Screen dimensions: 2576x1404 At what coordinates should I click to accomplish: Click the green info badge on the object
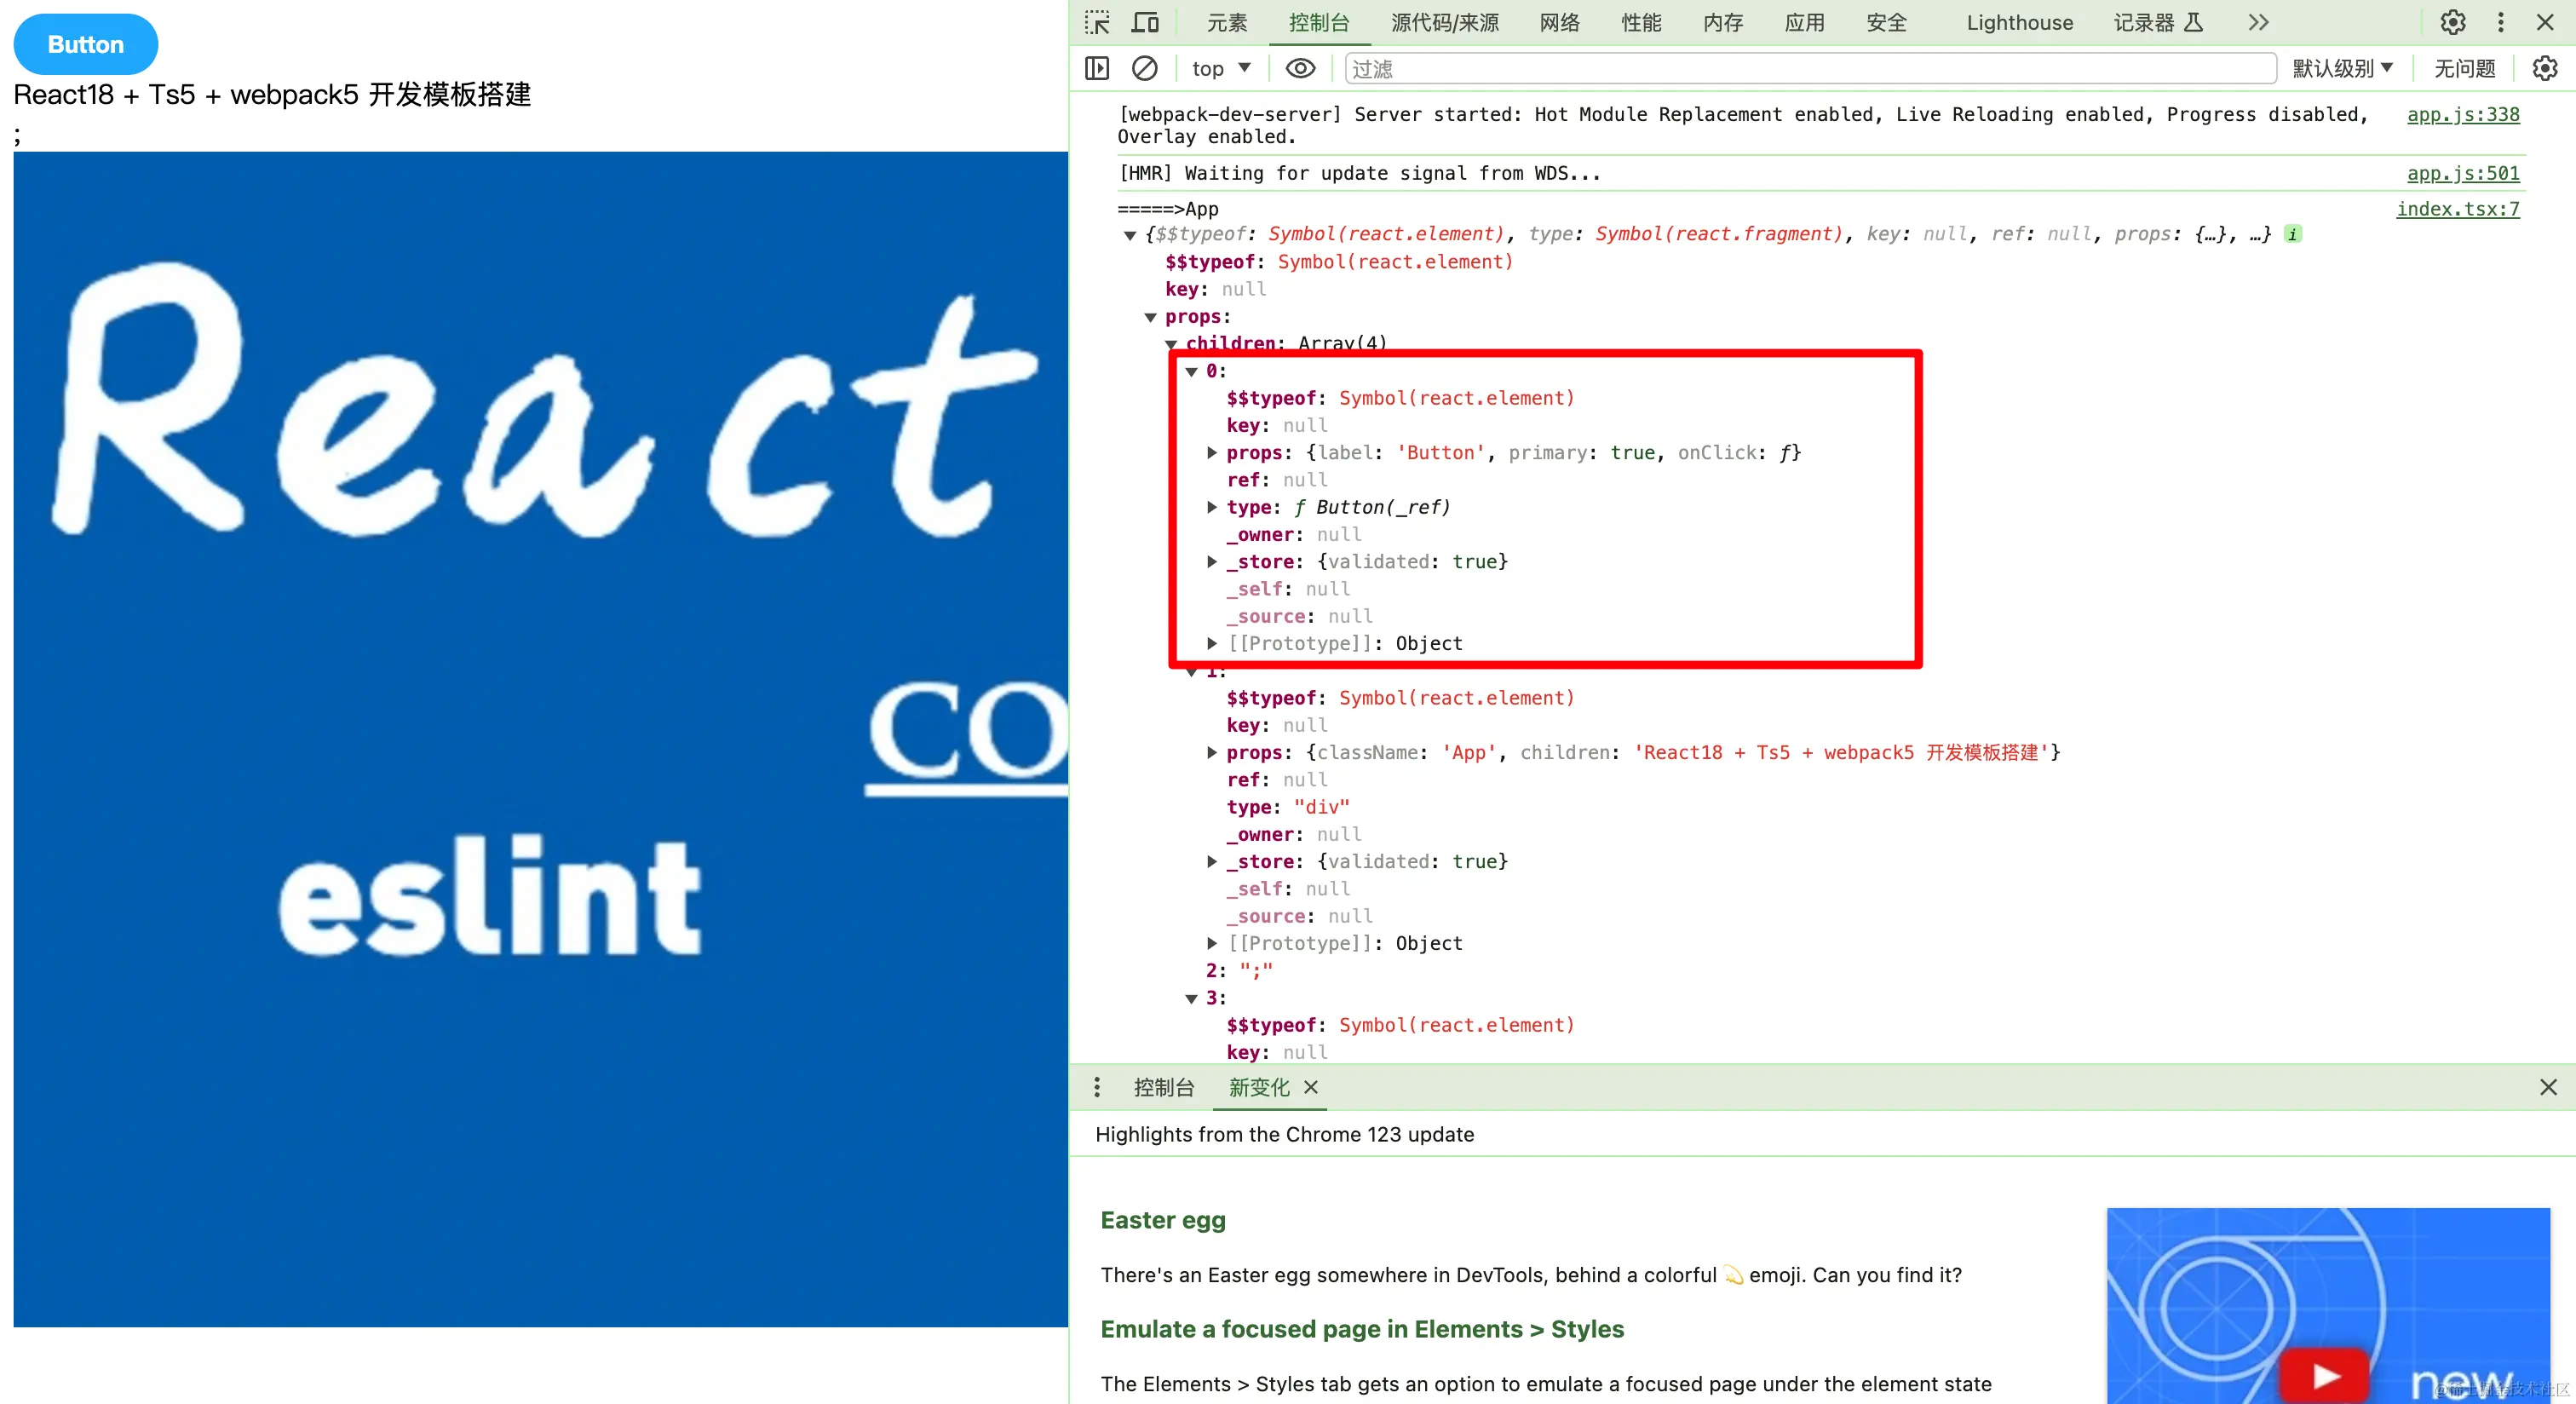coord(2292,234)
